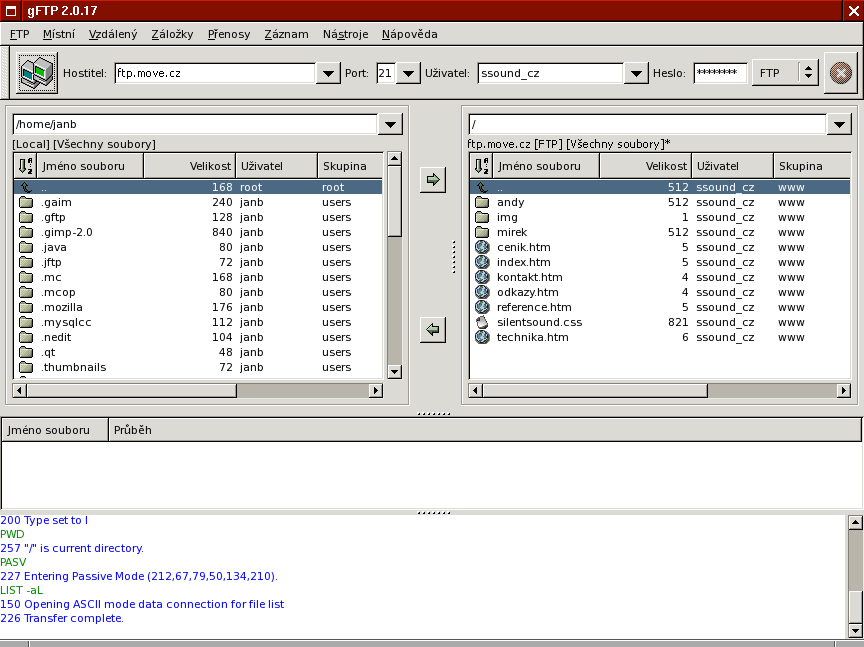The height and width of the screenshot is (647, 864).
Task: Click the local pane scroll down arrow
Action: click(x=395, y=371)
